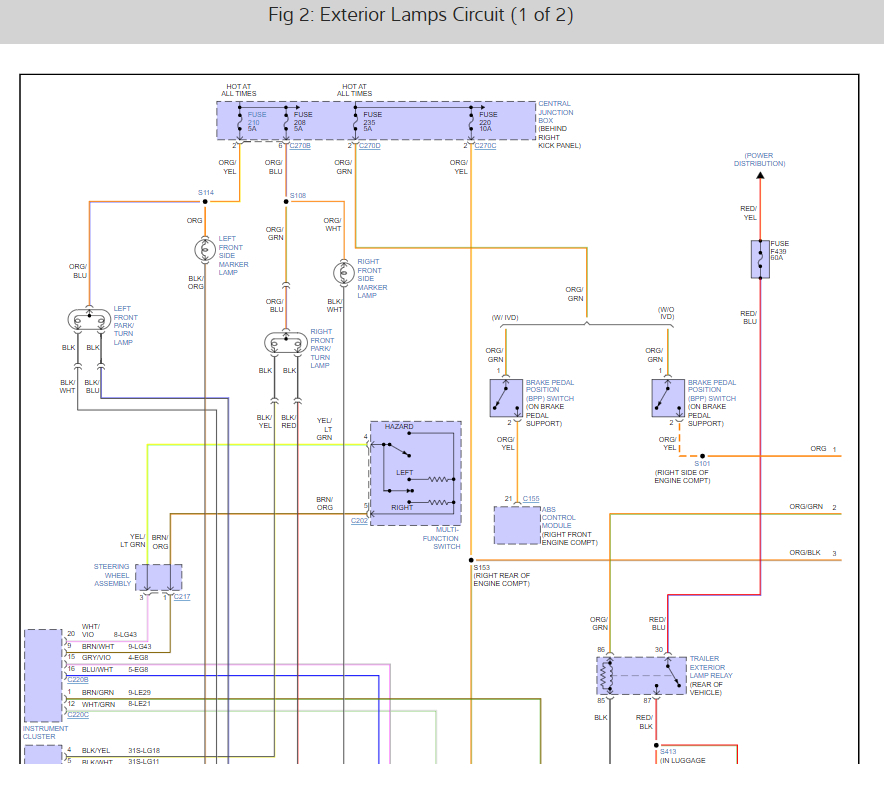
Task: Click the Right Front Park/Turn Lamp symbol
Action: (287, 341)
